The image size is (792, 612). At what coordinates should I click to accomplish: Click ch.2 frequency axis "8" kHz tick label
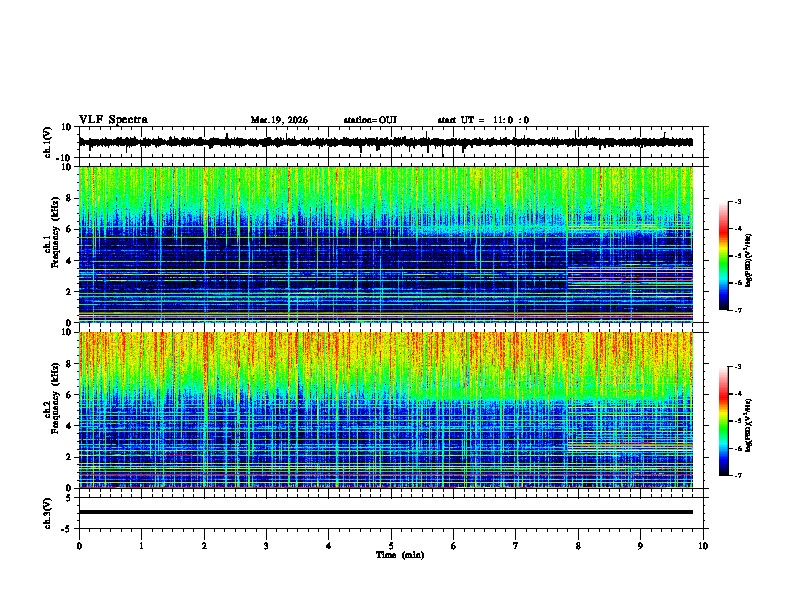point(69,364)
